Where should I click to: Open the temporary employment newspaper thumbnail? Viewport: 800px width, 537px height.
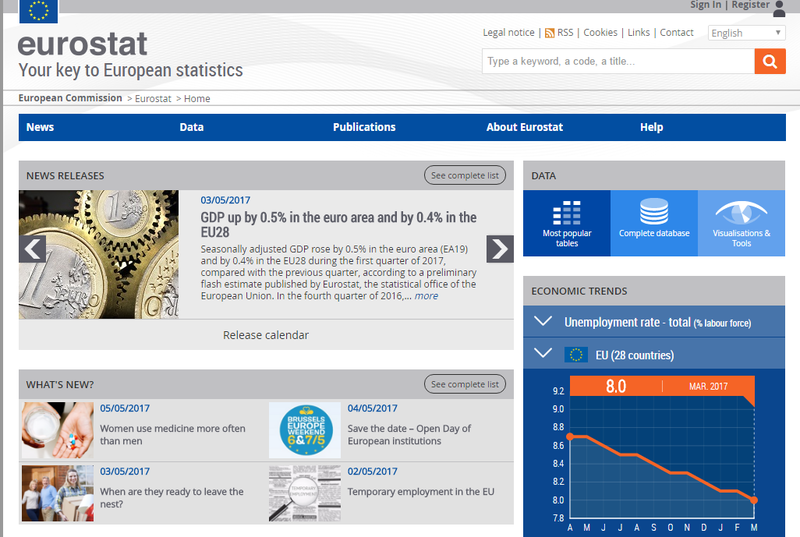(x=305, y=493)
